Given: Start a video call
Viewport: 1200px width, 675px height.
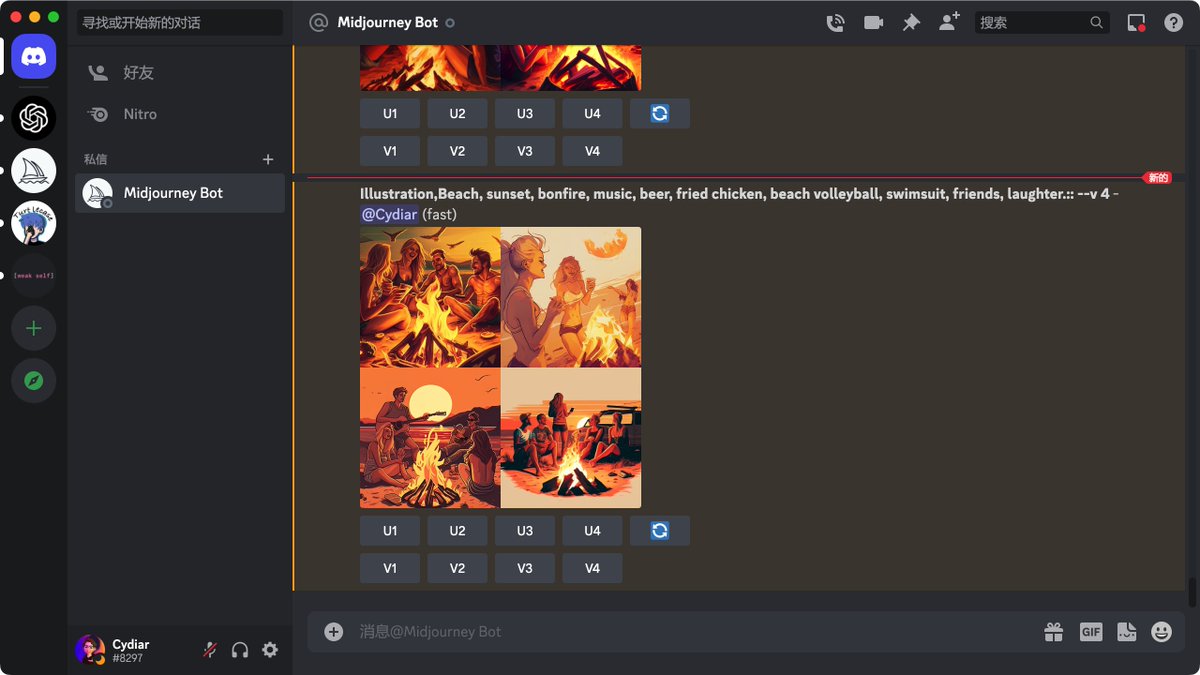Looking at the screenshot, I should (872, 22).
